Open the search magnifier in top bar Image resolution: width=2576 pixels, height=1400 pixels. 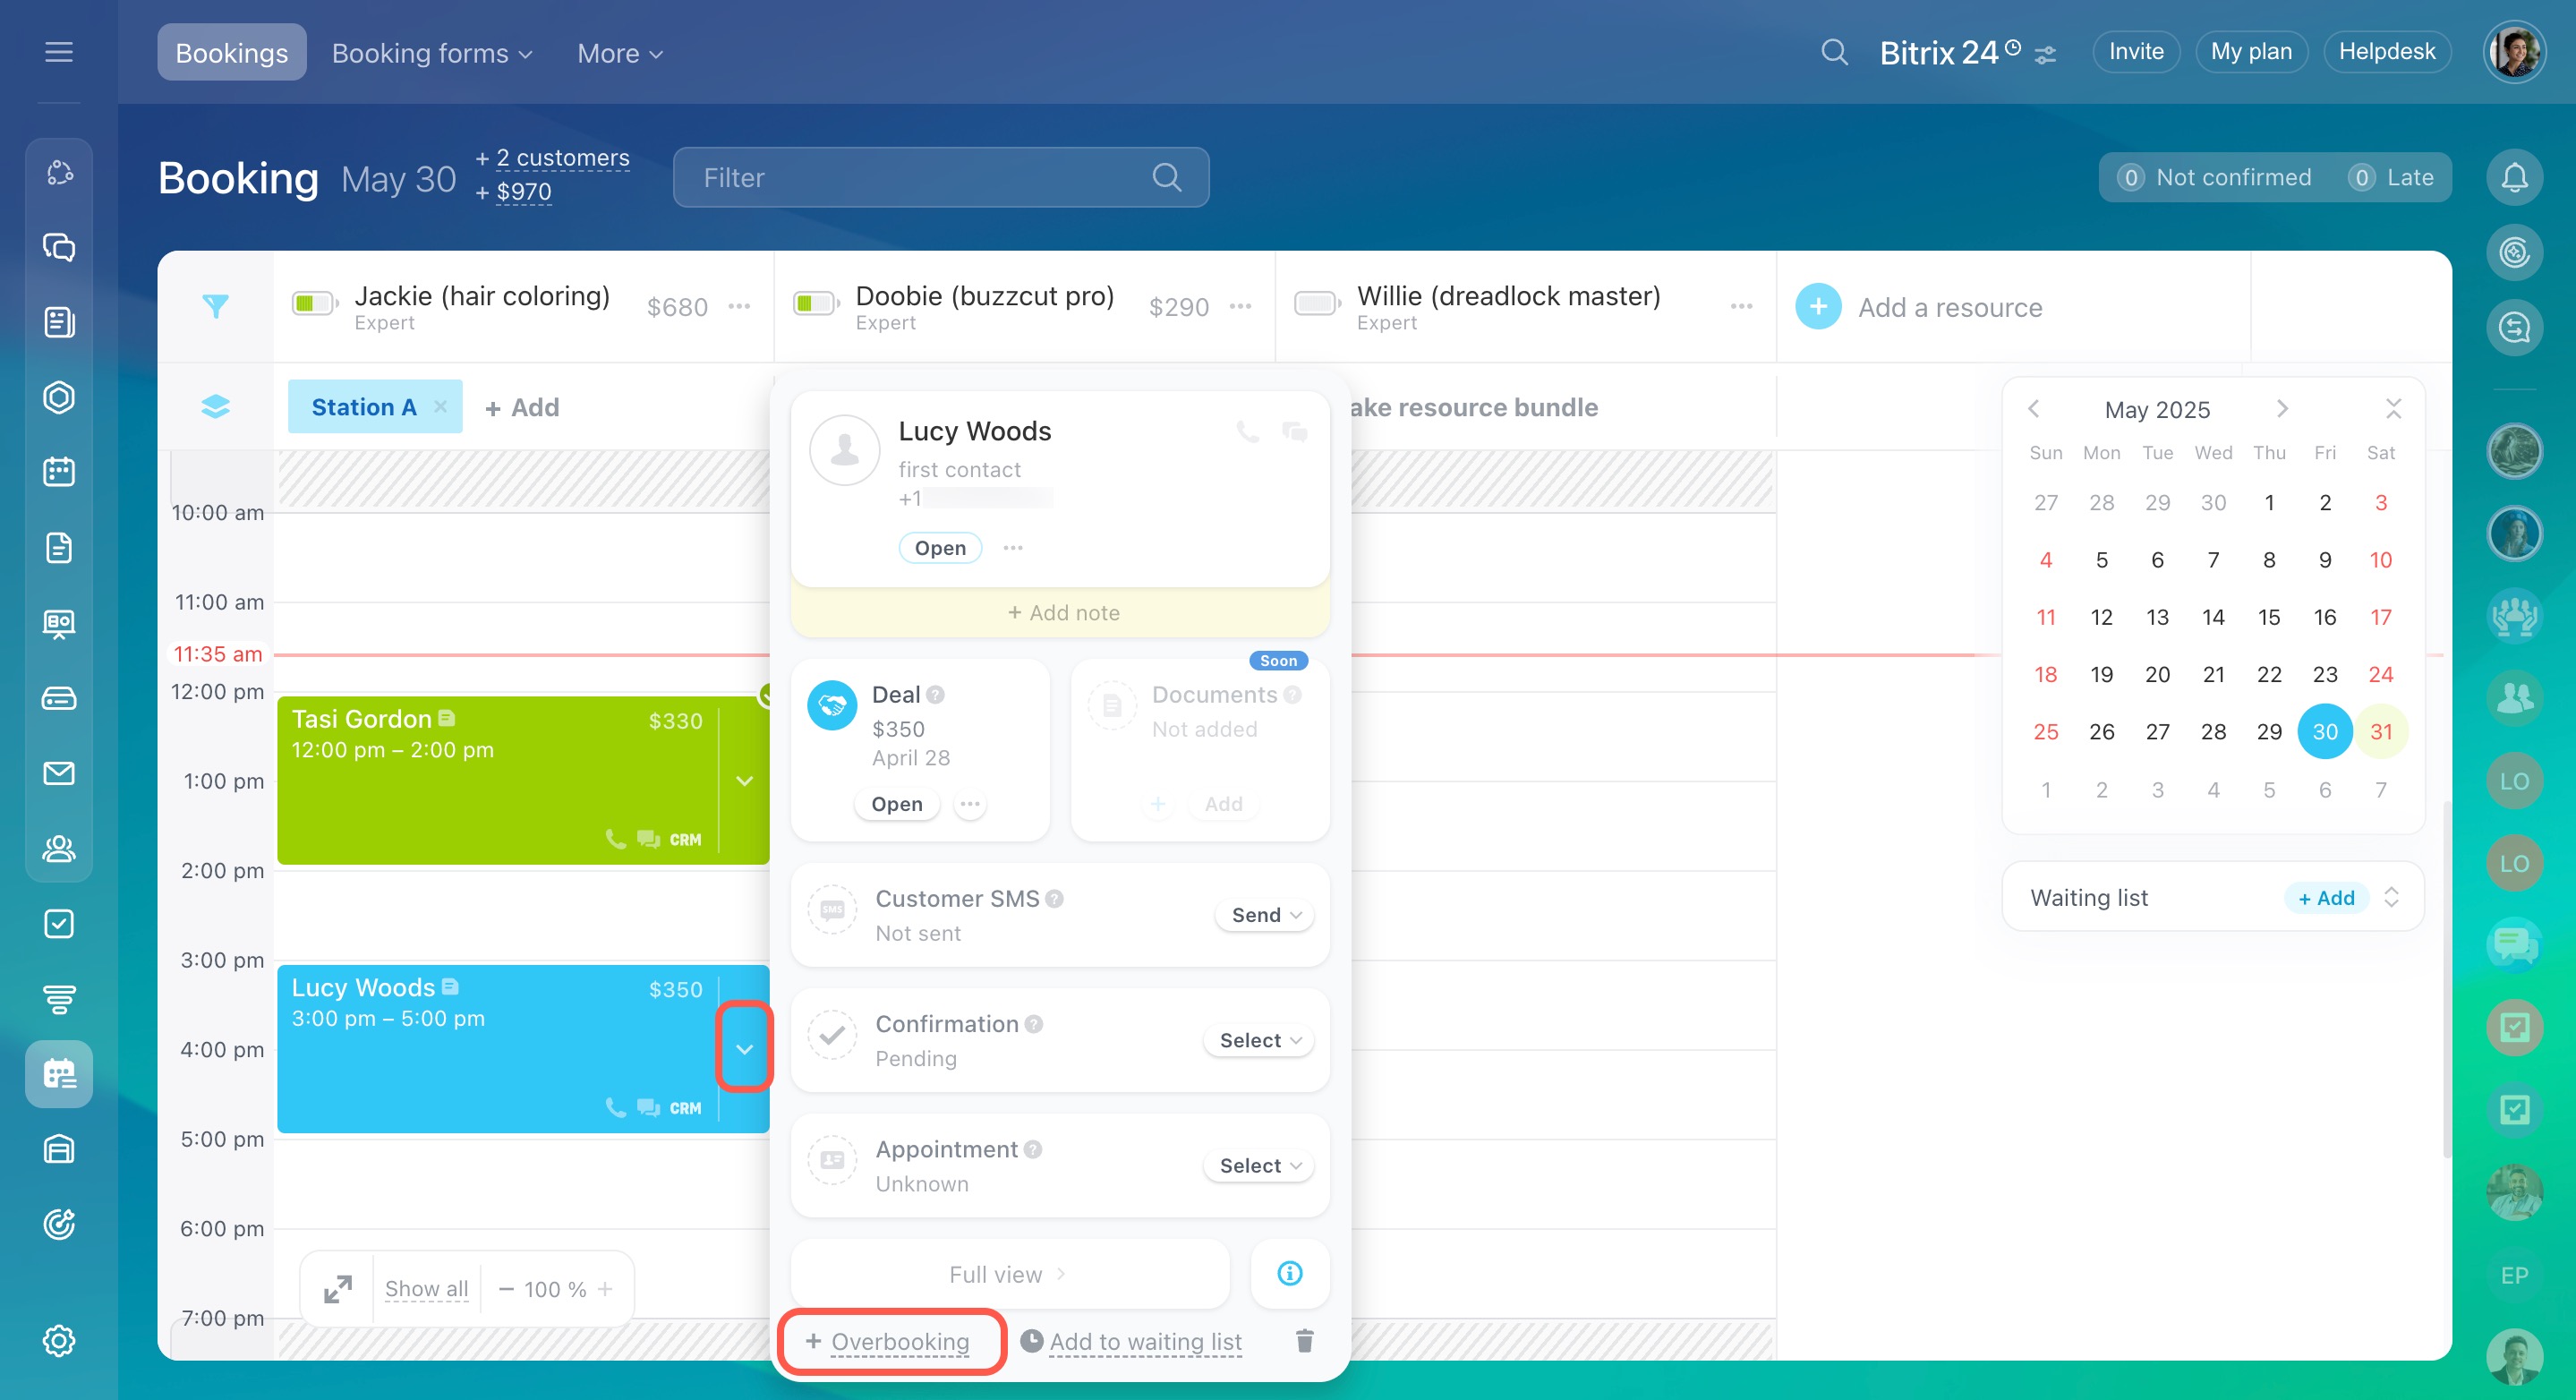[1833, 52]
